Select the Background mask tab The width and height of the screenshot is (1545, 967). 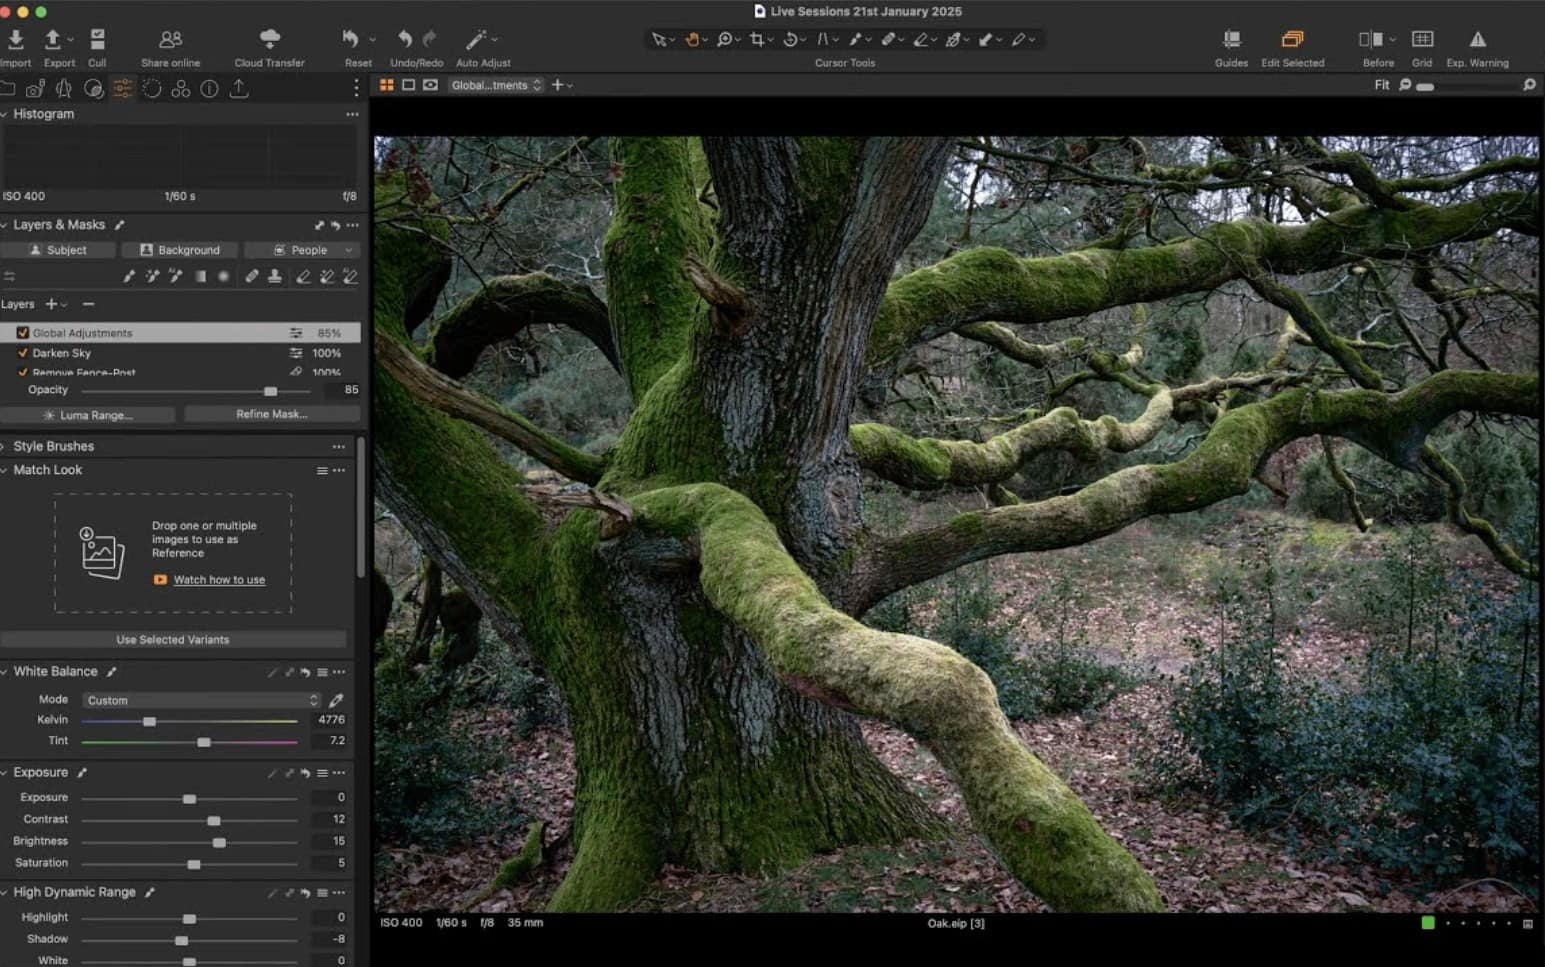point(180,250)
